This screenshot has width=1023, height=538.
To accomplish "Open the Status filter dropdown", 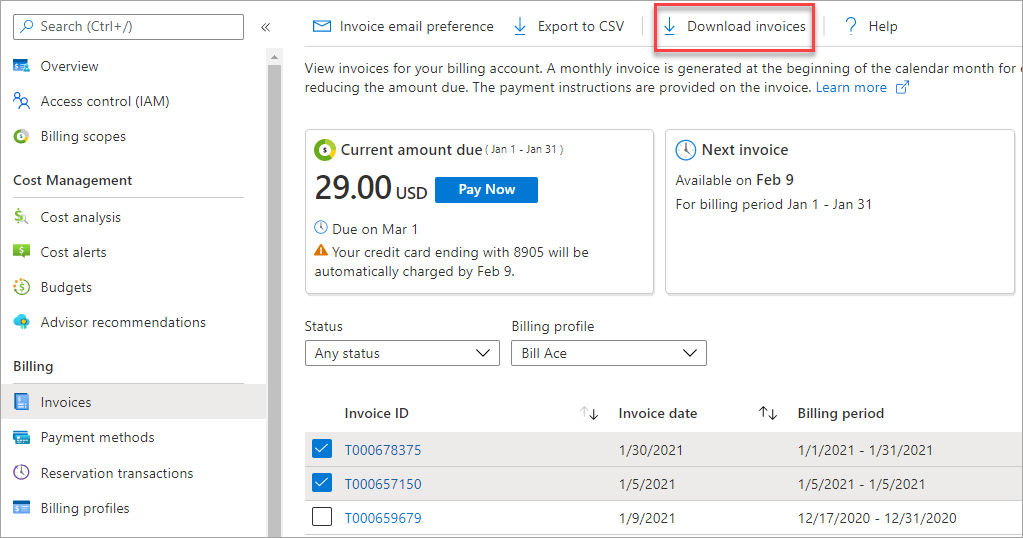I will (x=402, y=353).
